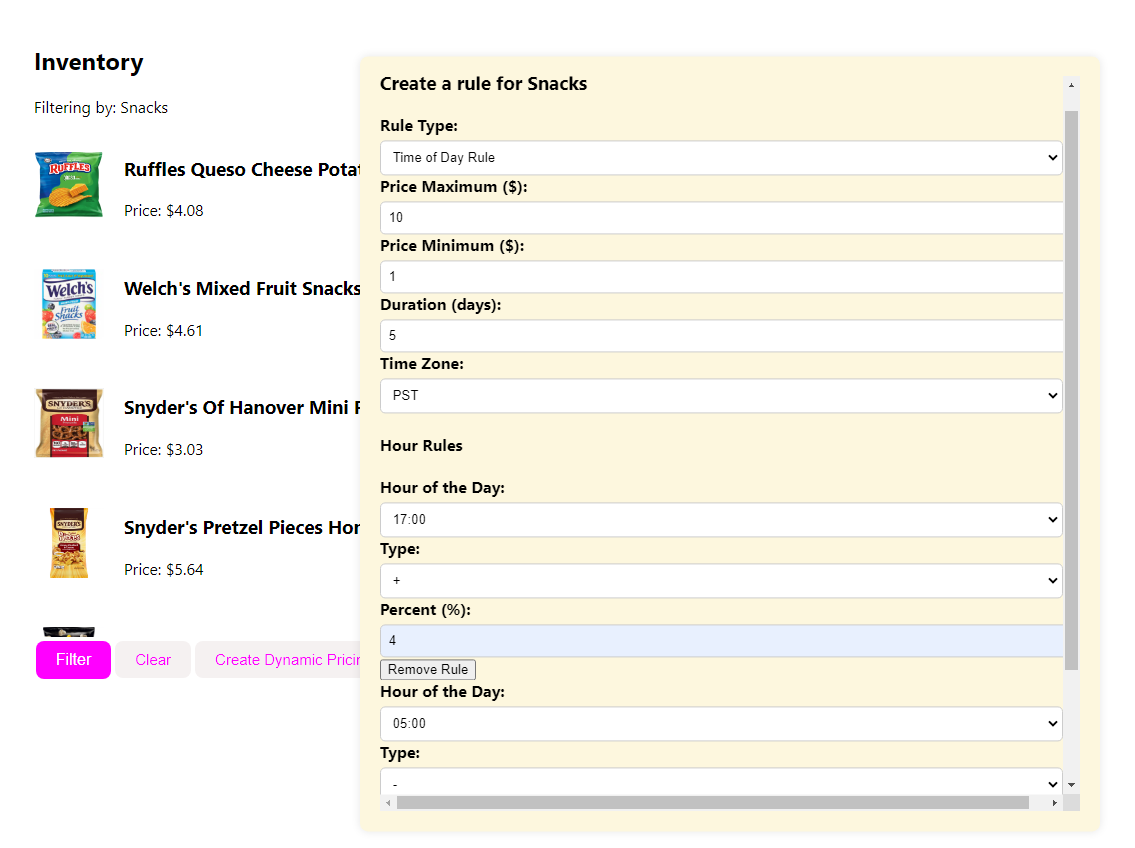
Task: Click the Price: $4.08 text
Action: point(164,211)
